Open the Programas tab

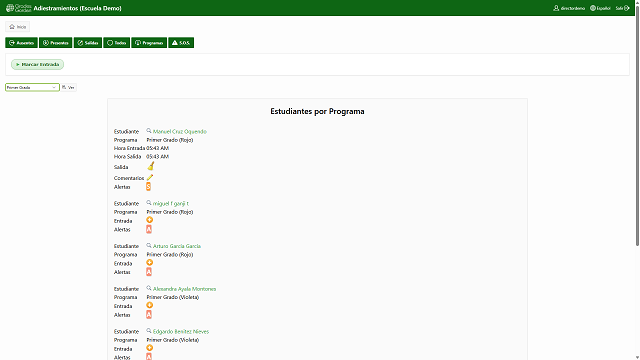[149, 43]
